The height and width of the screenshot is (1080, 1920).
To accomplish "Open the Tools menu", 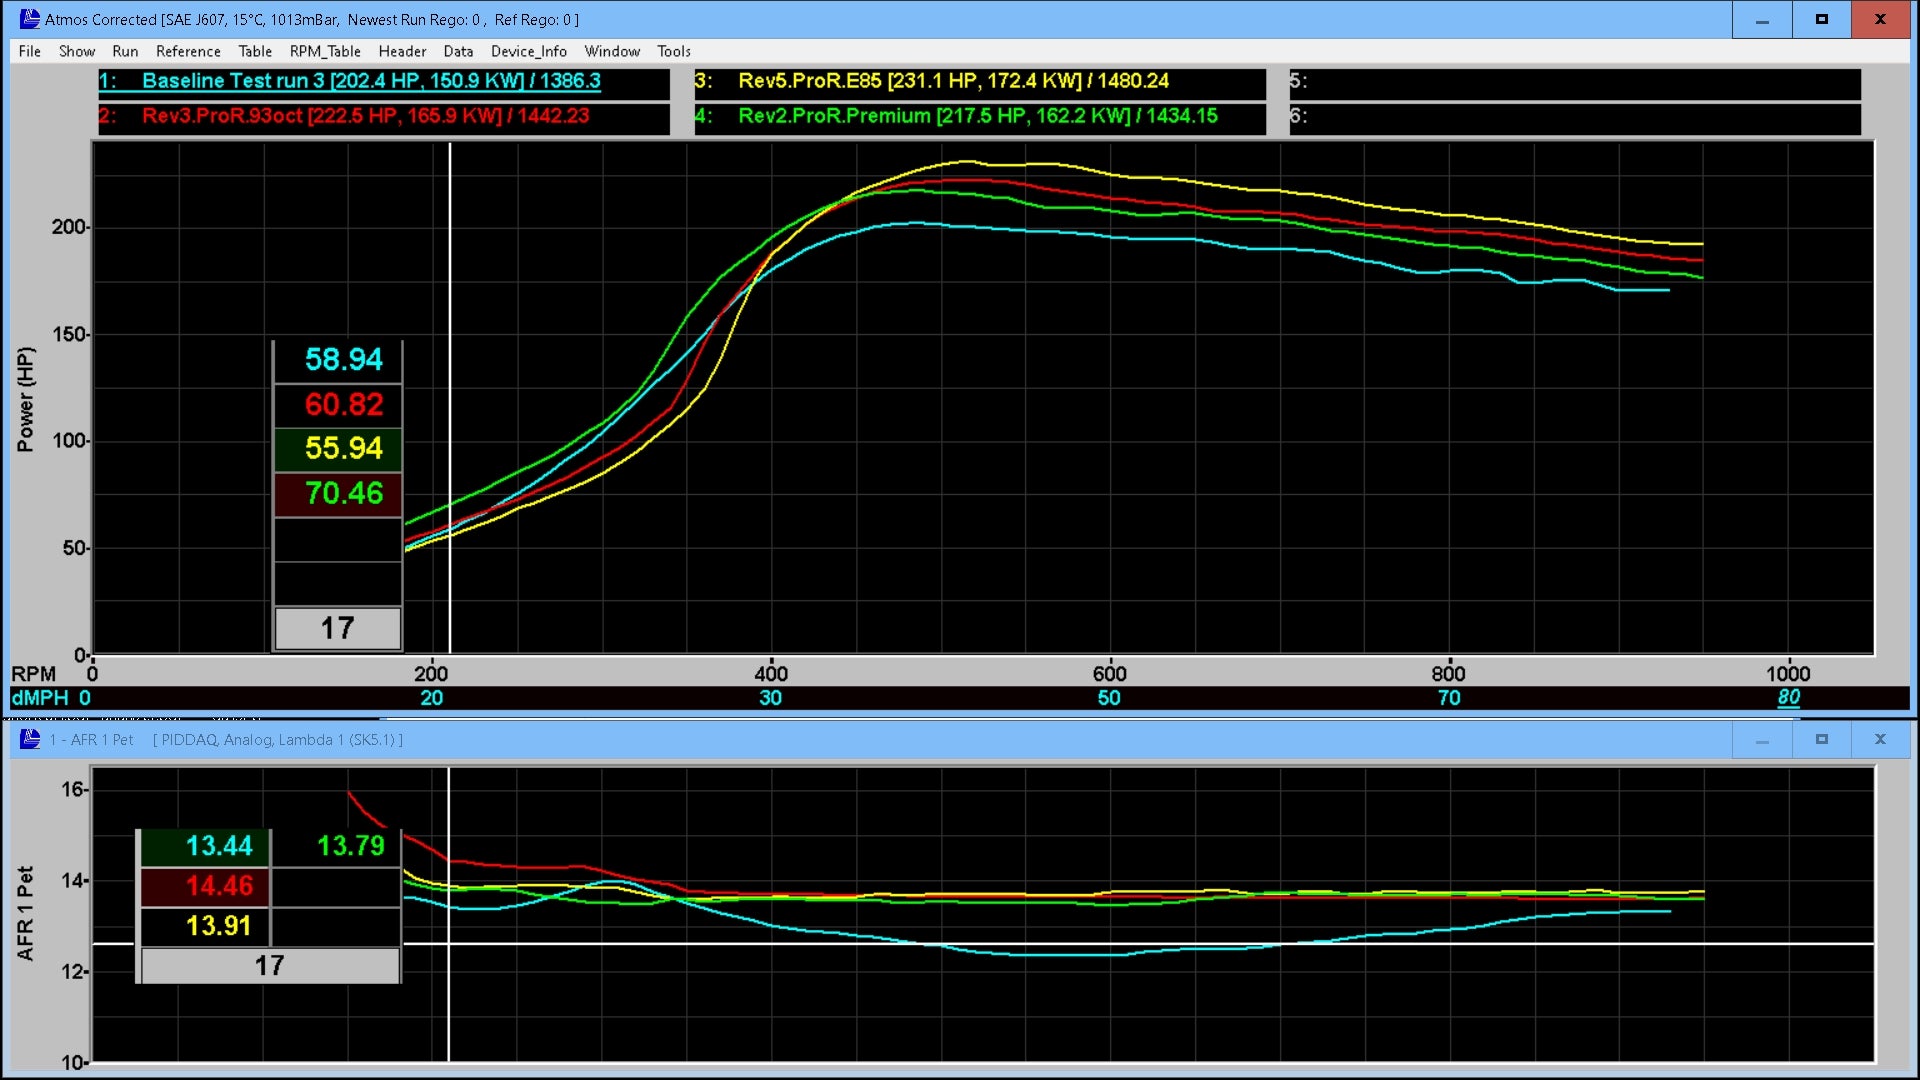I will [674, 51].
